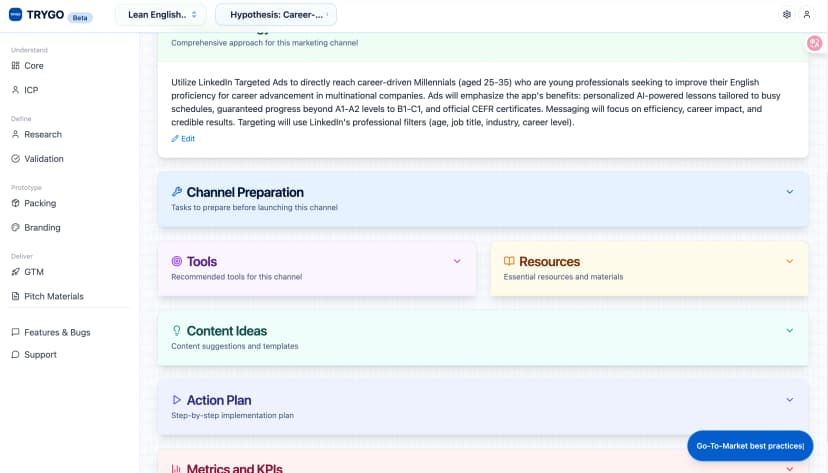
Task: Open the settings gear icon
Action: point(787,15)
